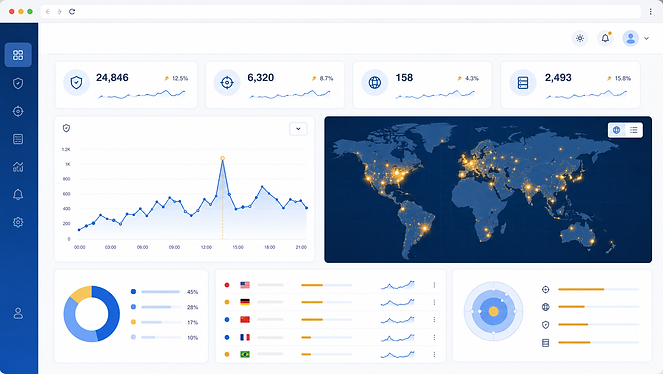Open notifications bell in top bar
Viewport: 663px width, 374px height.
(605, 38)
